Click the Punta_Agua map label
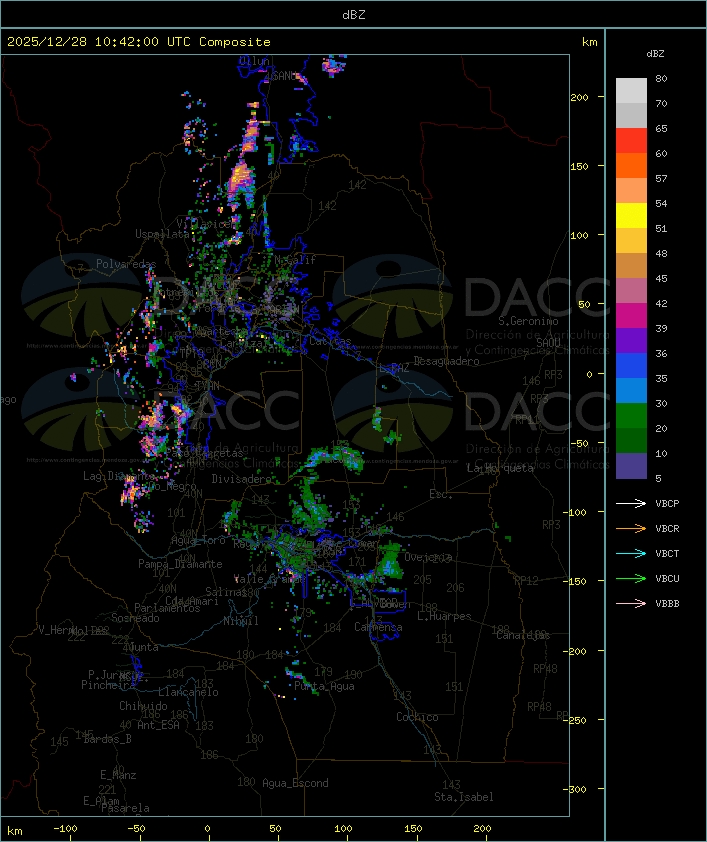 click(324, 686)
